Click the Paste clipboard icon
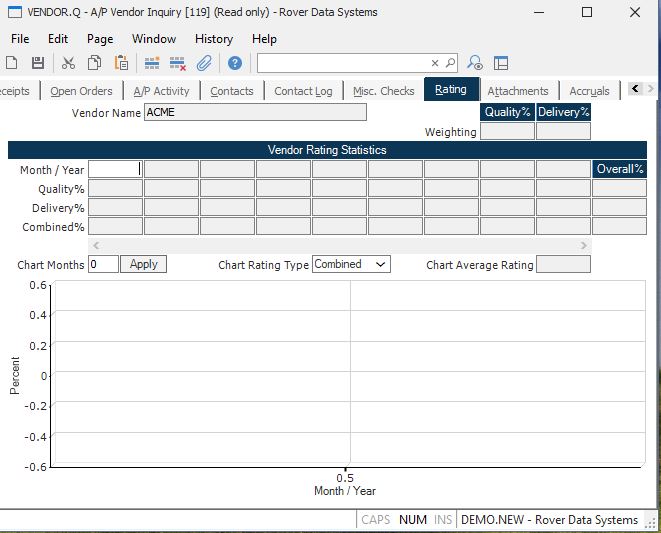The height and width of the screenshot is (533, 661). [121, 63]
